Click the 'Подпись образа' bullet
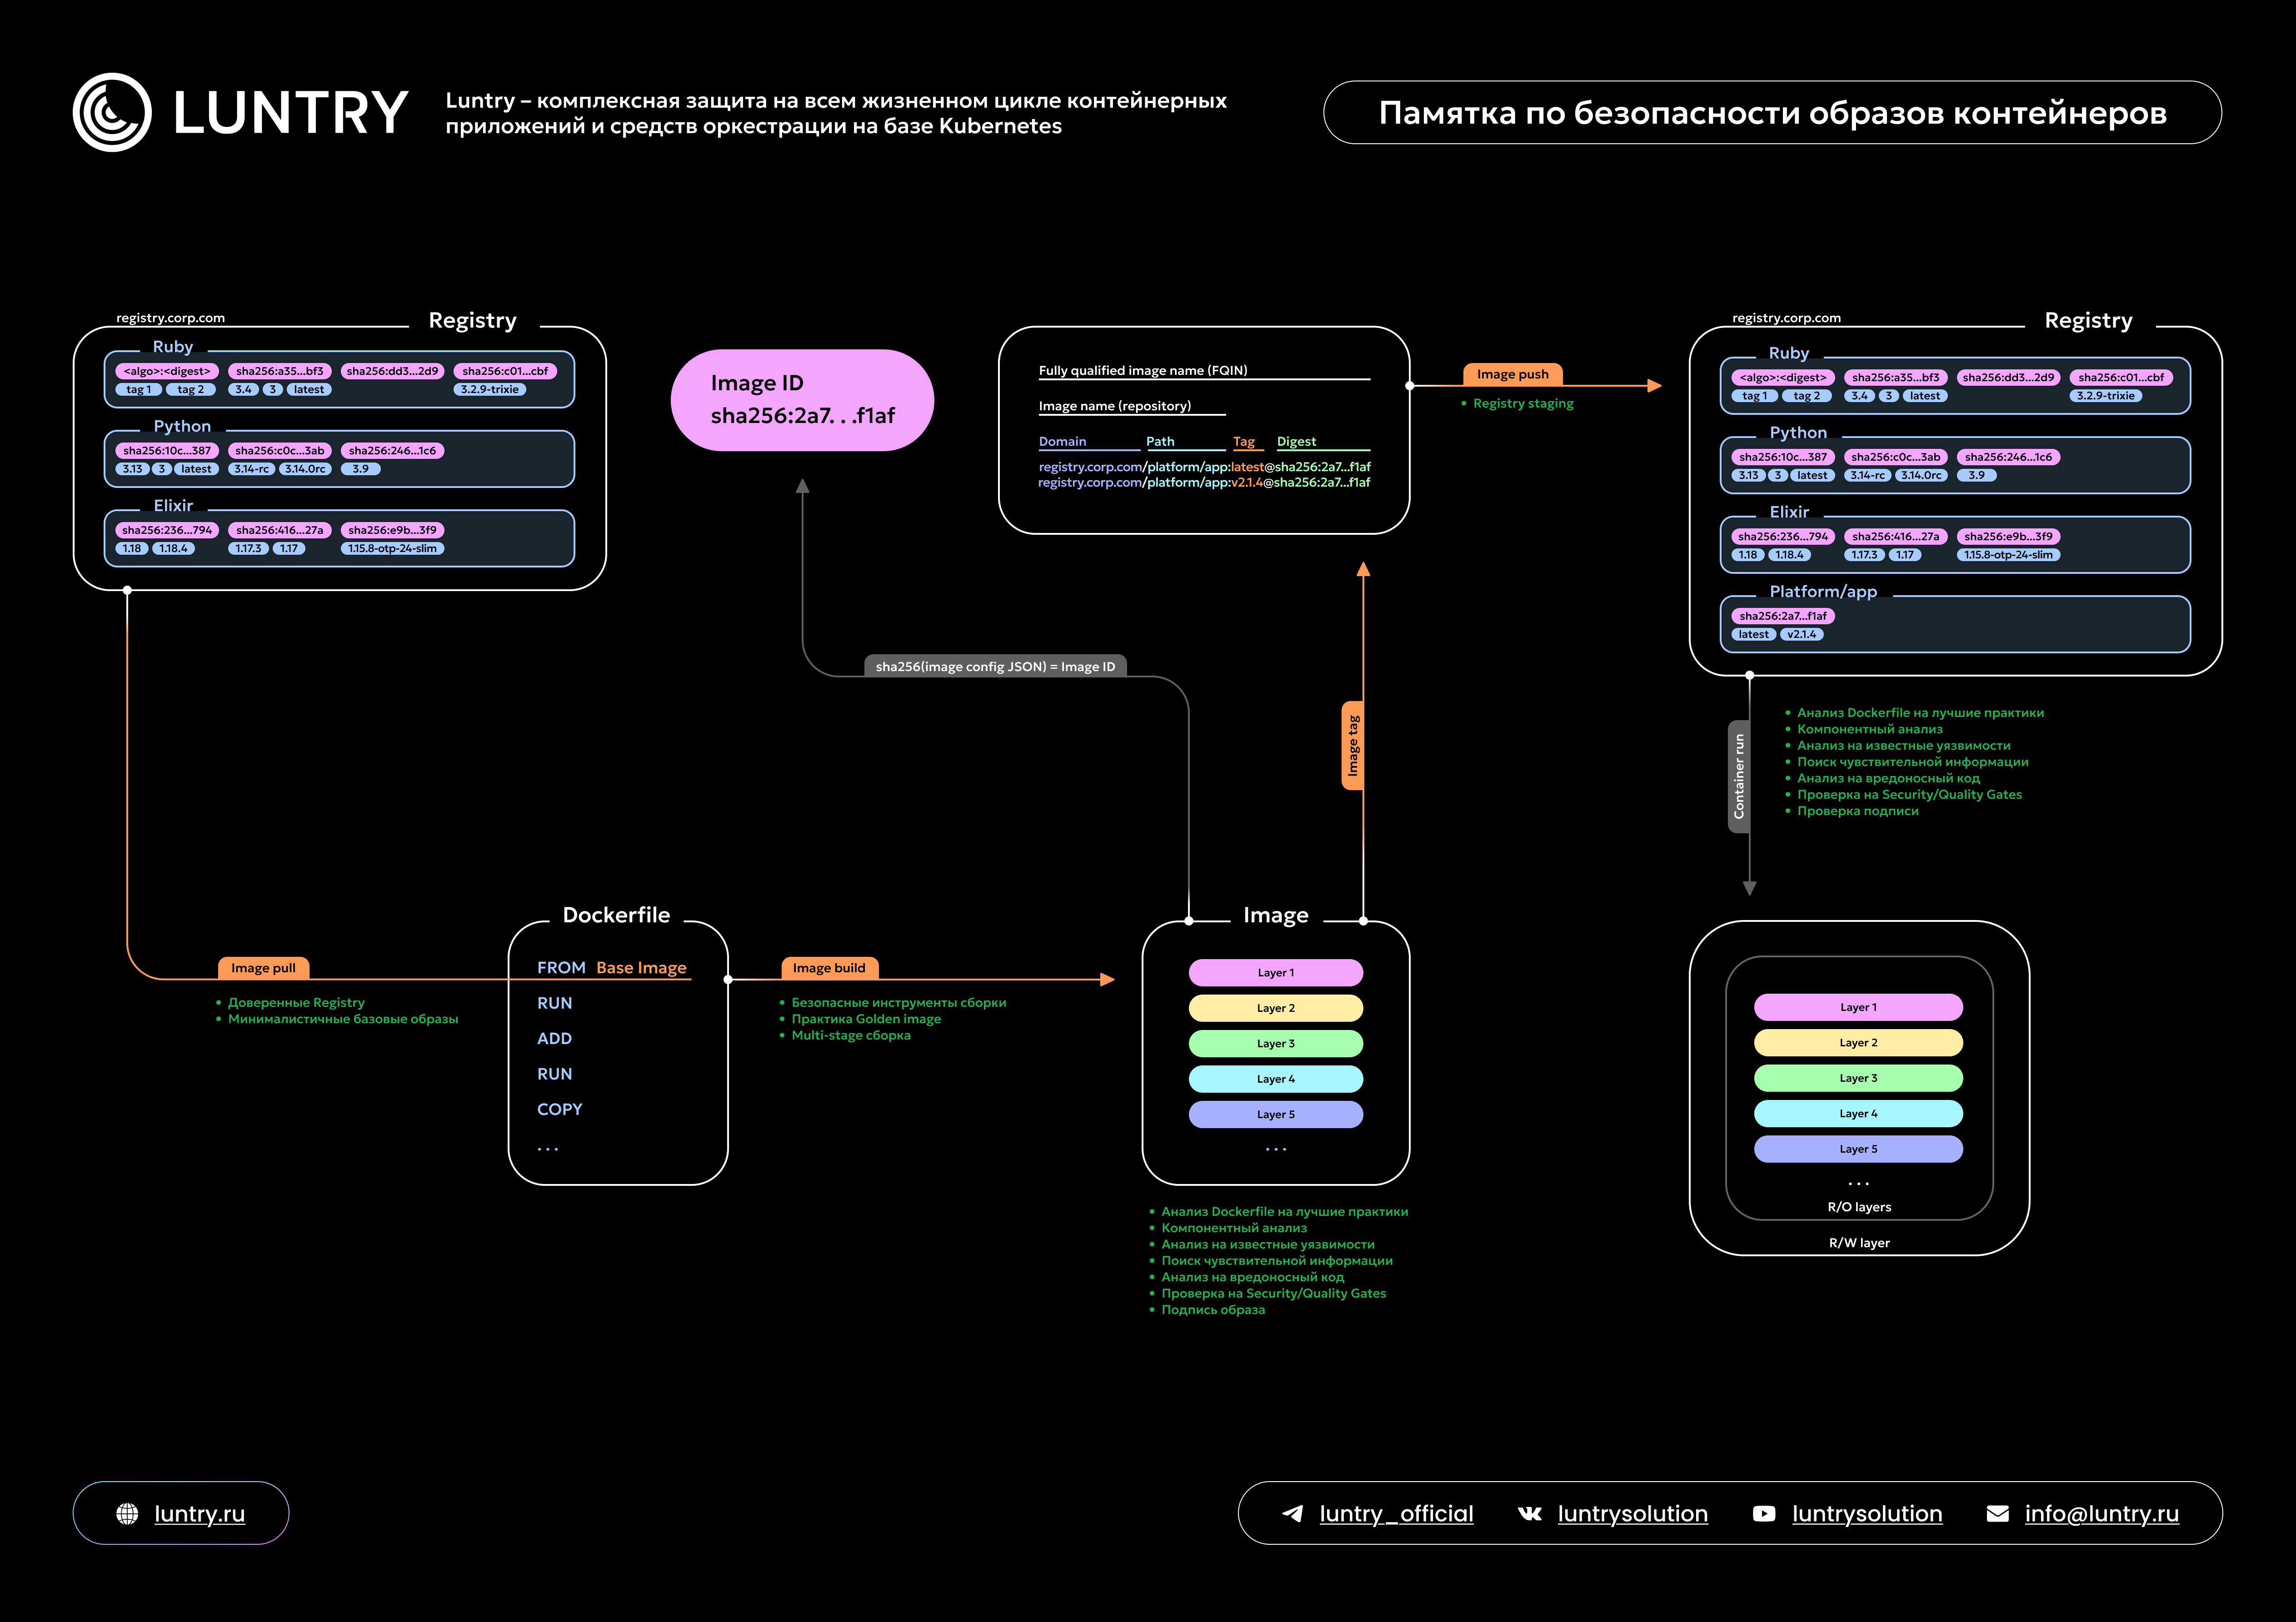The height and width of the screenshot is (1622, 2296). [1212, 1309]
